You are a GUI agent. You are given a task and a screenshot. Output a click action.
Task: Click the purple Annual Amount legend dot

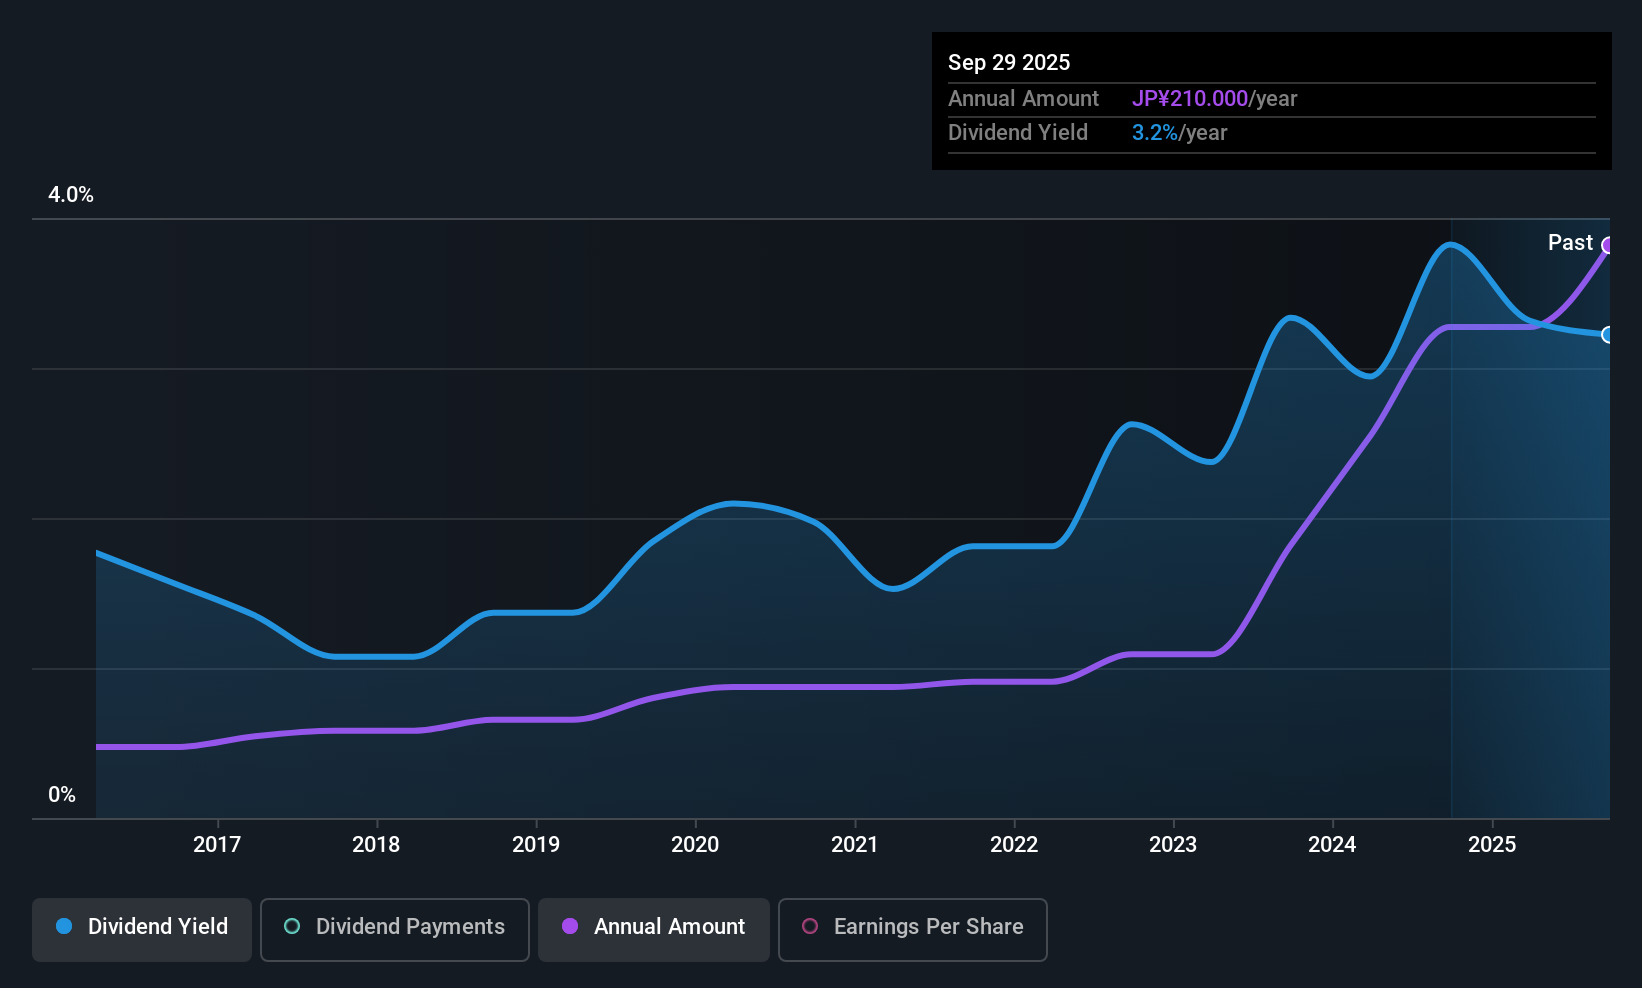pyautogui.click(x=568, y=927)
